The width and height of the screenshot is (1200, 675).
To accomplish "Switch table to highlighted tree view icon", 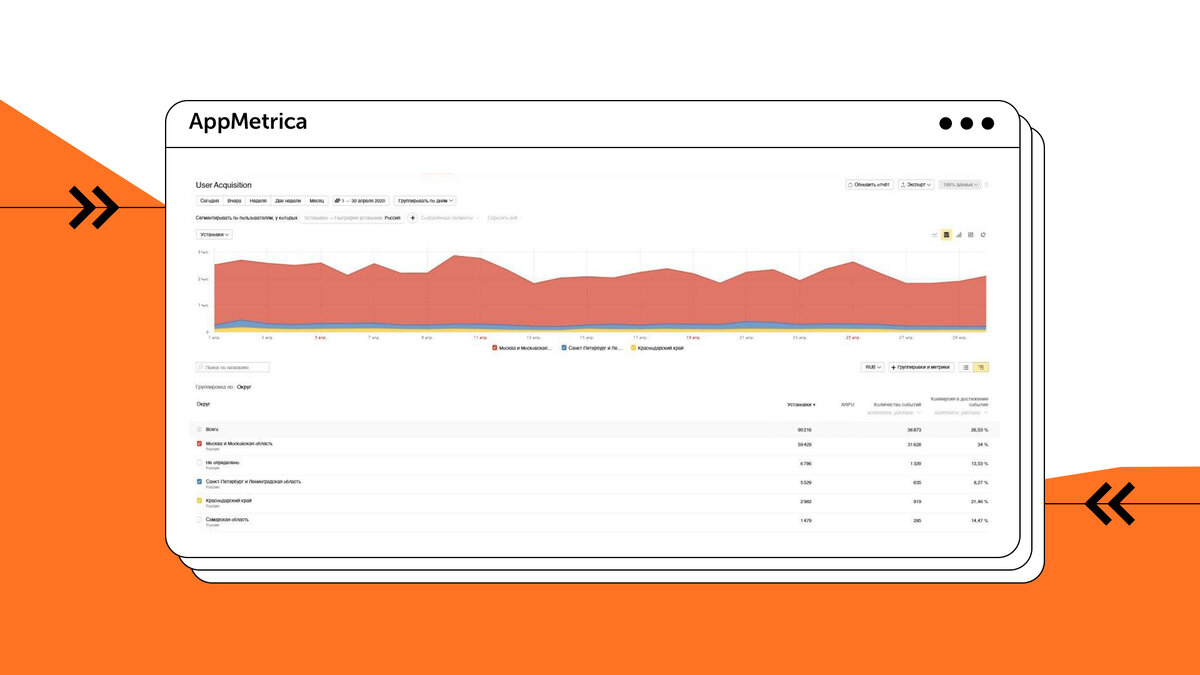I will [x=981, y=368].
